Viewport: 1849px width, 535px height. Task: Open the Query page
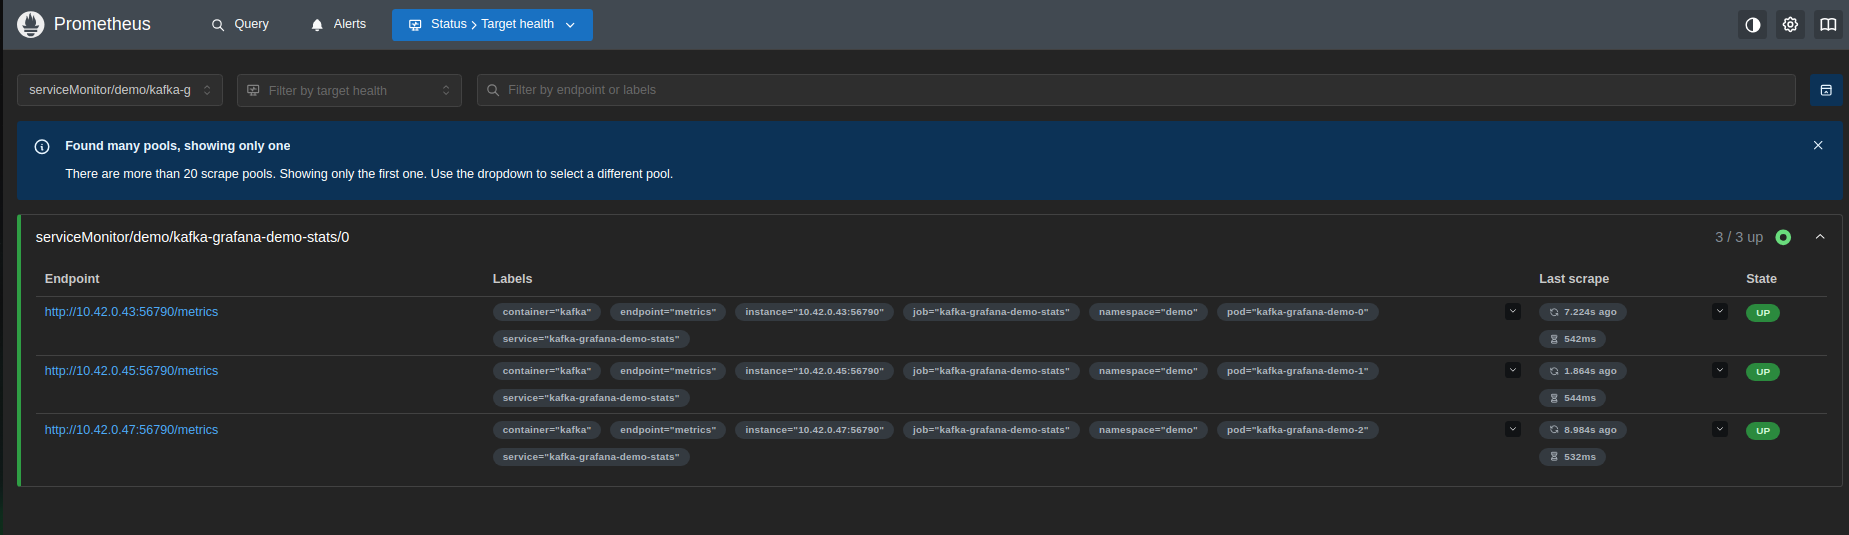240,24
